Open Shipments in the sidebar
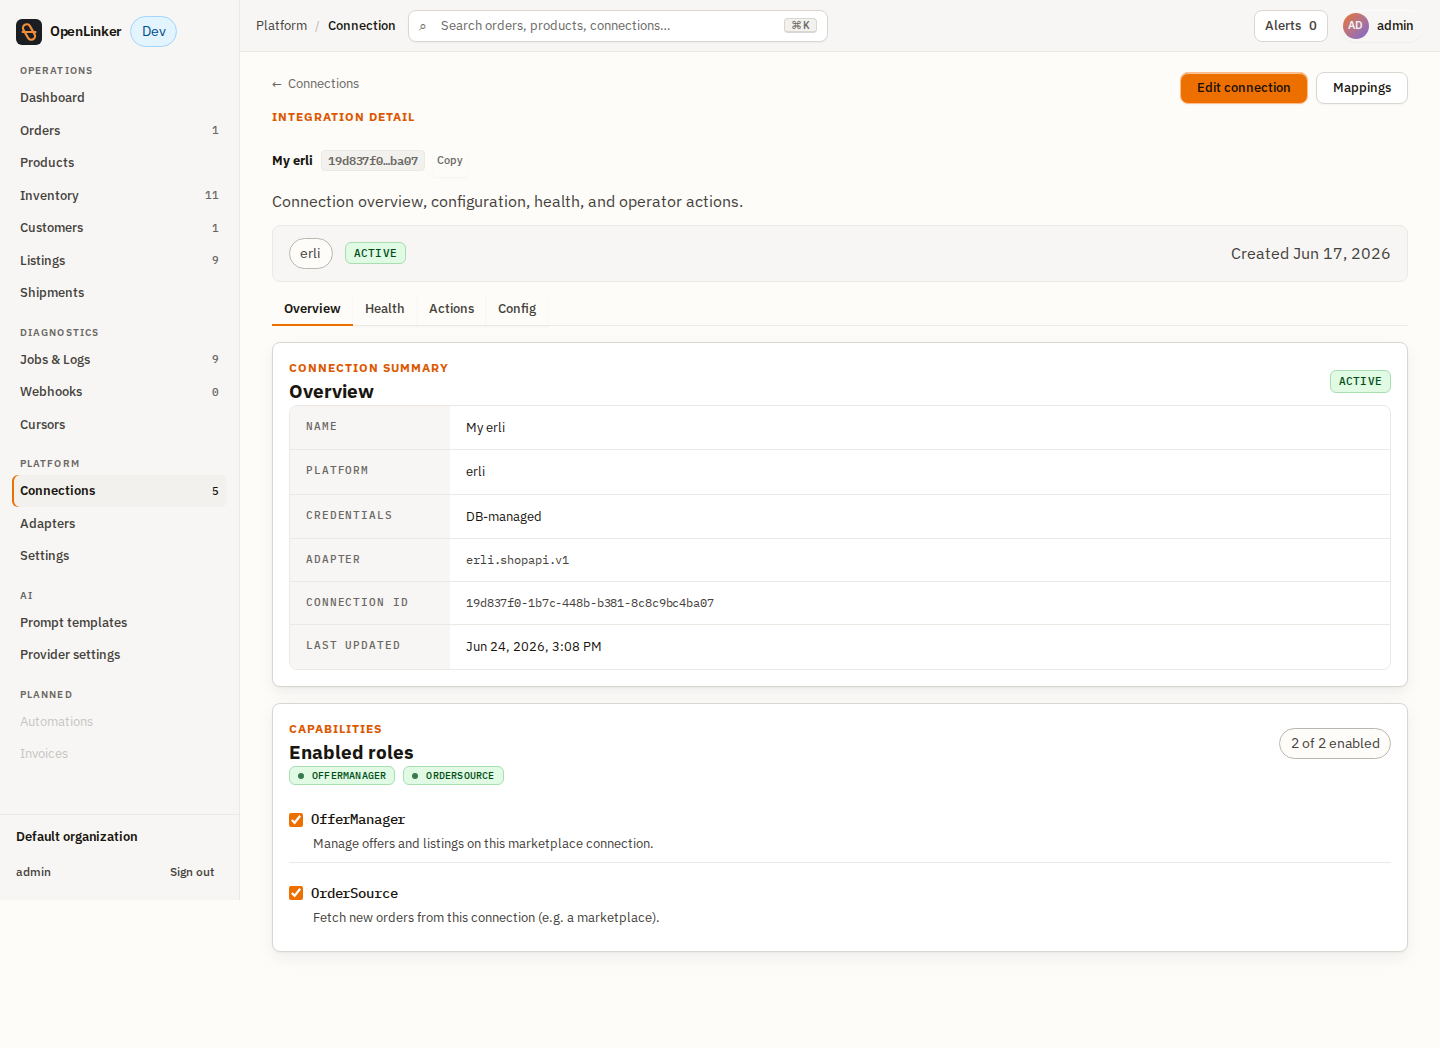 [119, 293]
